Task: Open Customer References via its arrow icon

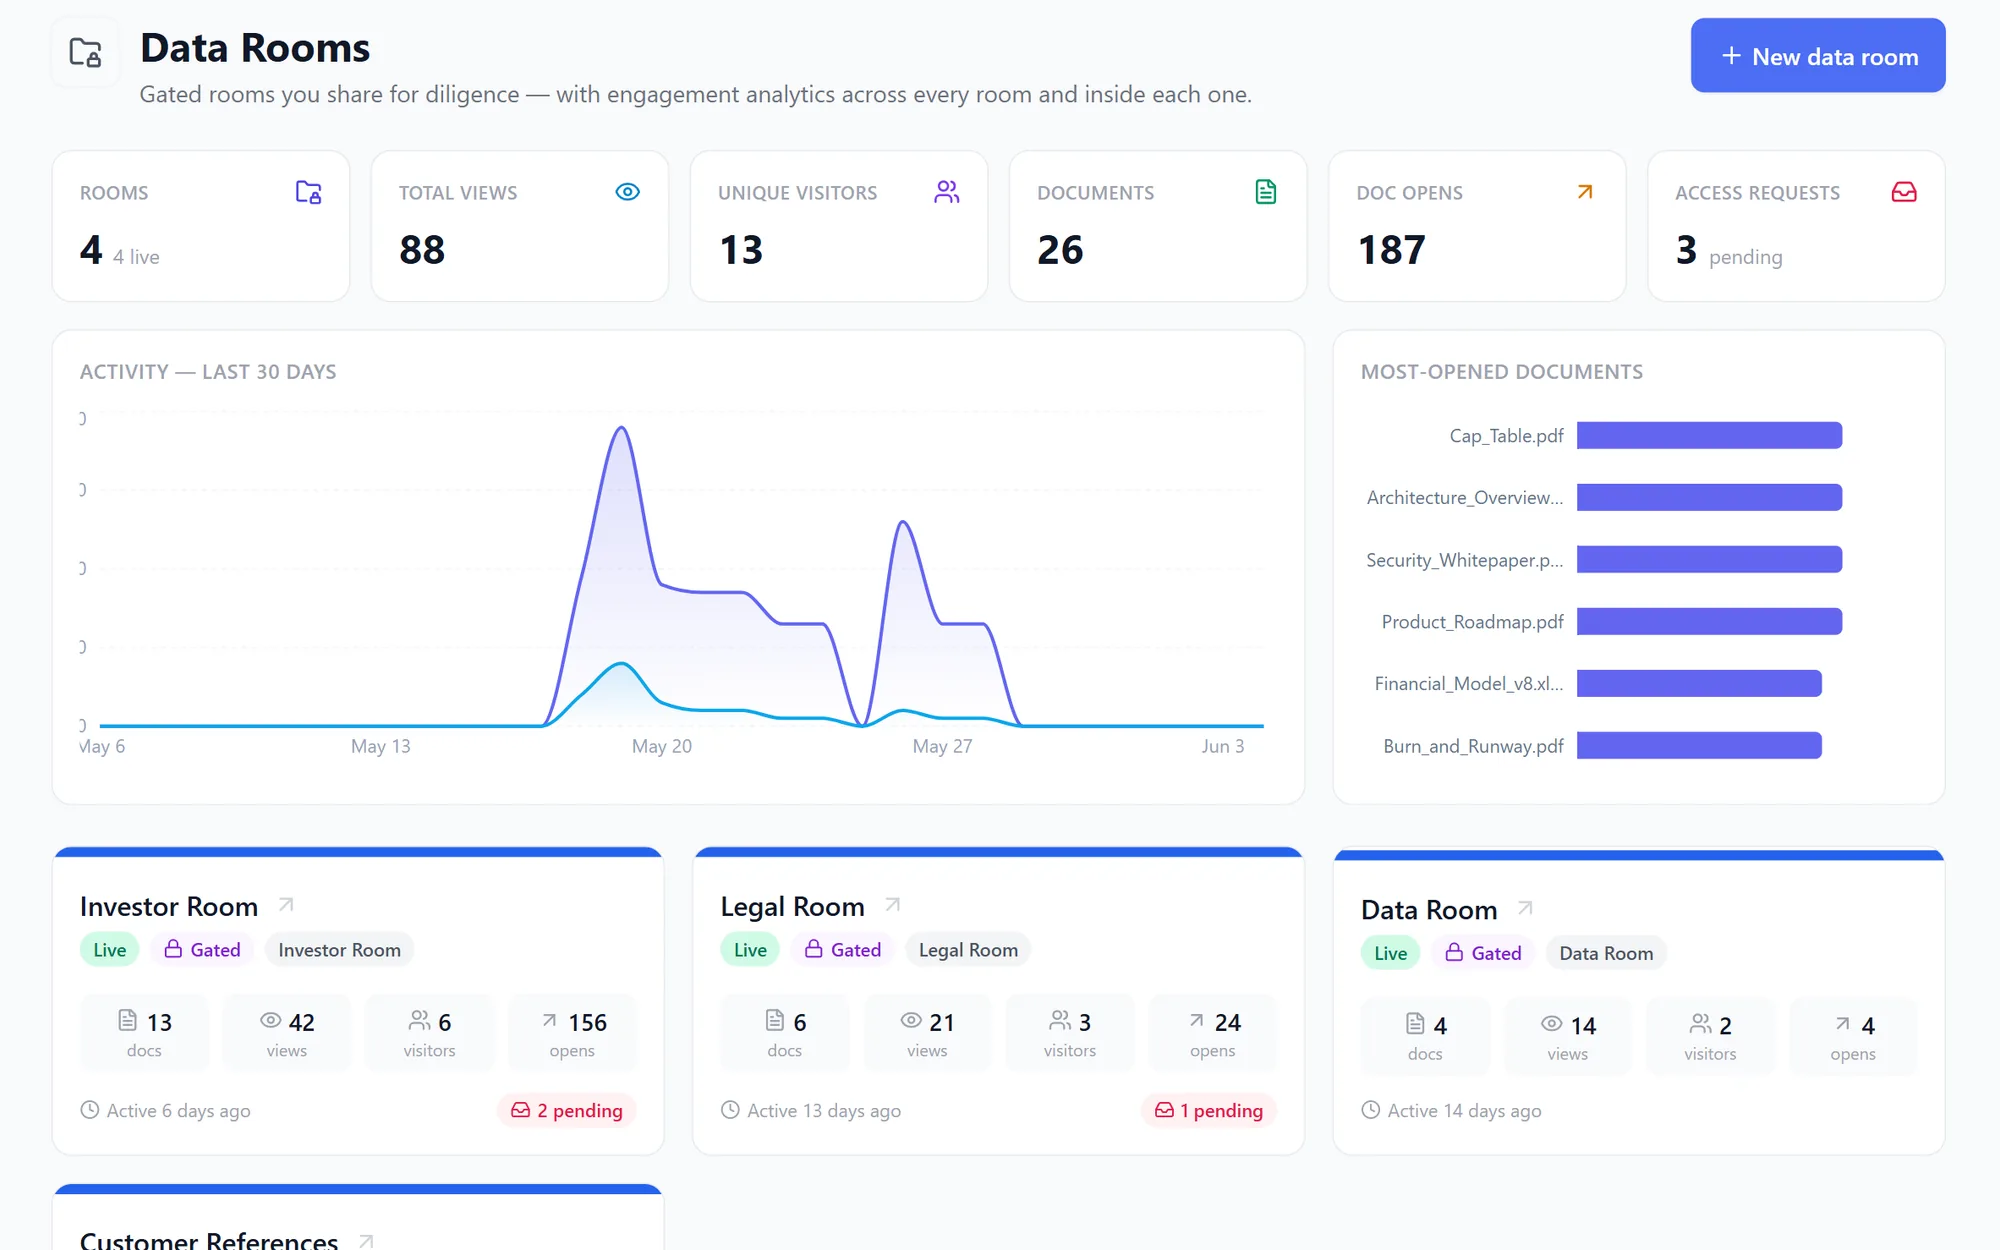Action: (x=366, y=1241)
